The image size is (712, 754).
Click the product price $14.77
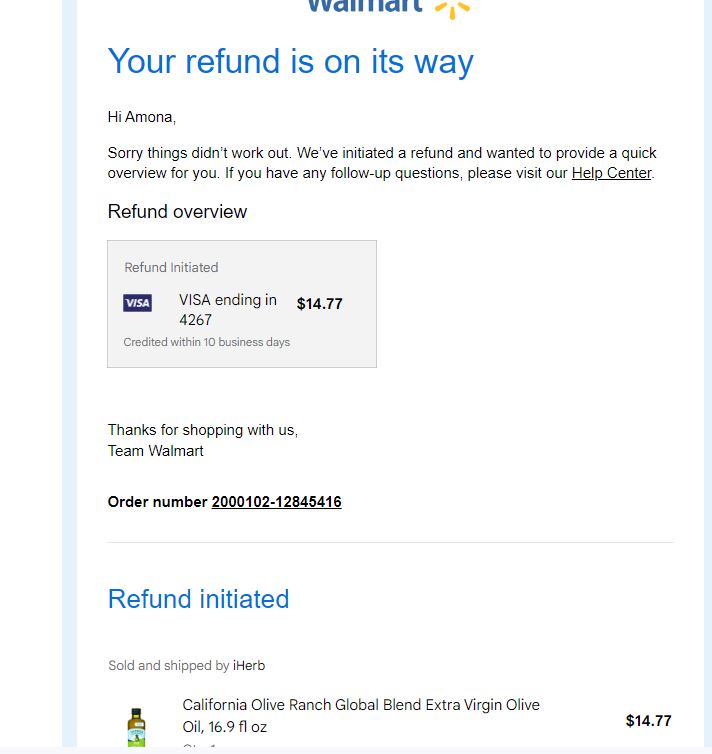pos(648,720)
